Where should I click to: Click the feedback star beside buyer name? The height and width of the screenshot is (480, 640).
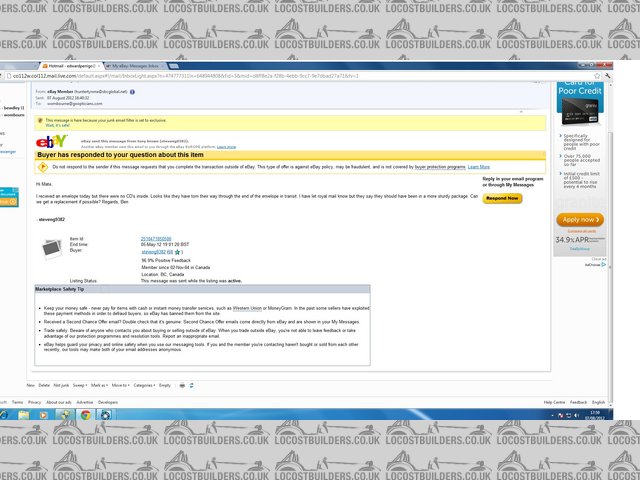point(179,252)
